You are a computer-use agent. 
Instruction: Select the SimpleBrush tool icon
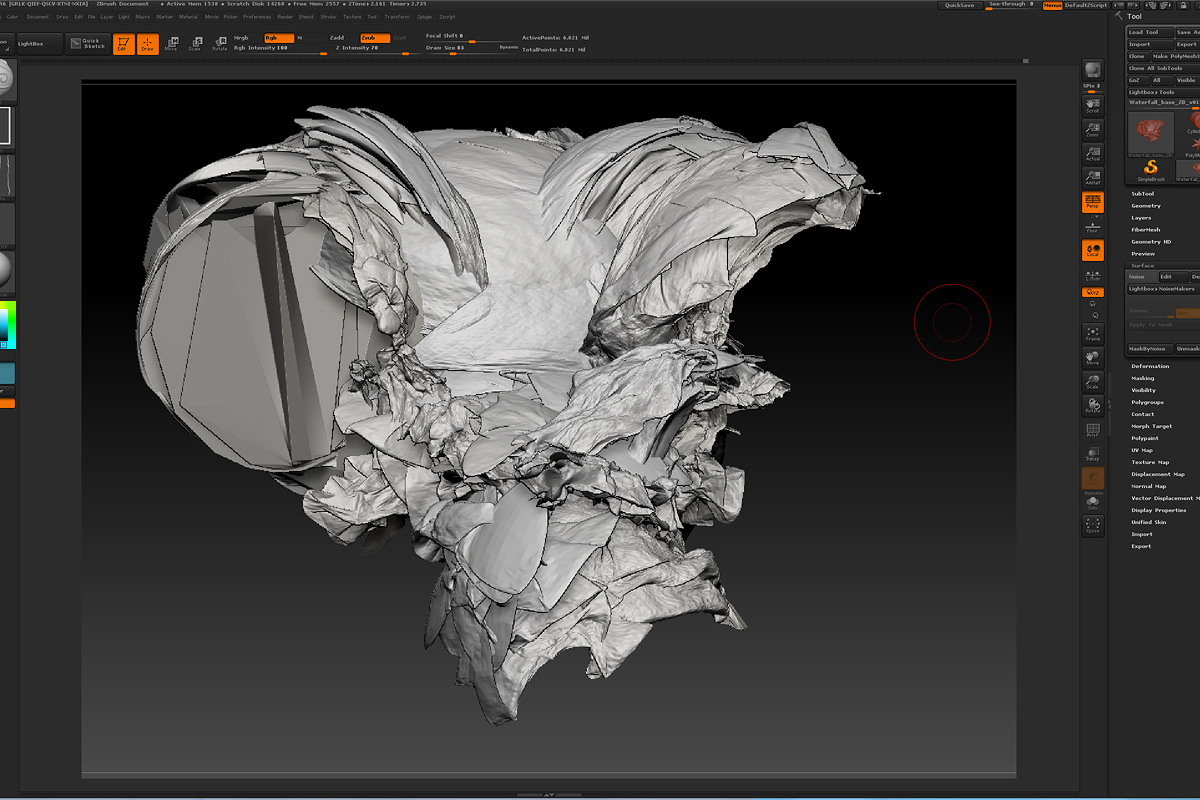point(1151,169)
